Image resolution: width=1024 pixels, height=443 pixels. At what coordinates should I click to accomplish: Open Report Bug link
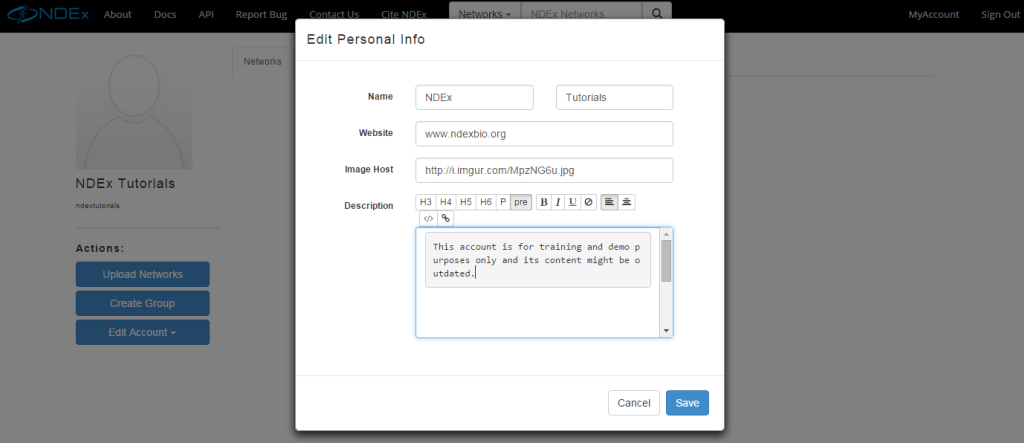click(261, 14)
